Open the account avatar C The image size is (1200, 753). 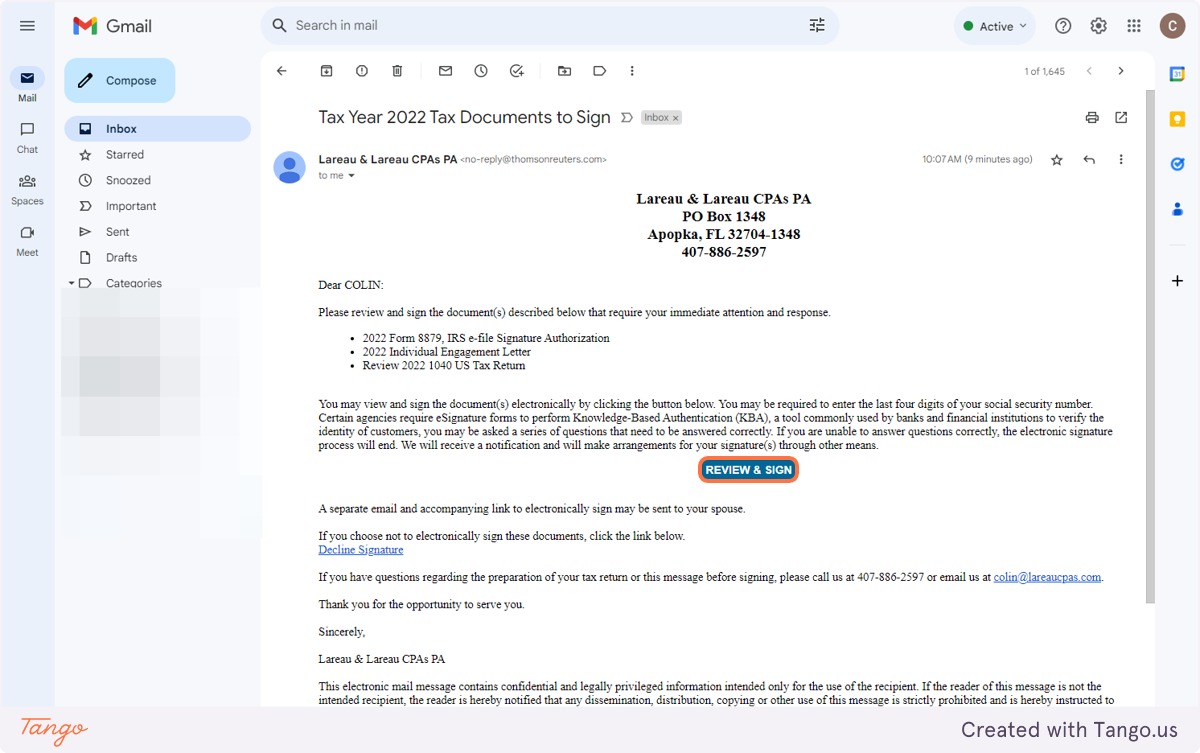[1172, 26]
